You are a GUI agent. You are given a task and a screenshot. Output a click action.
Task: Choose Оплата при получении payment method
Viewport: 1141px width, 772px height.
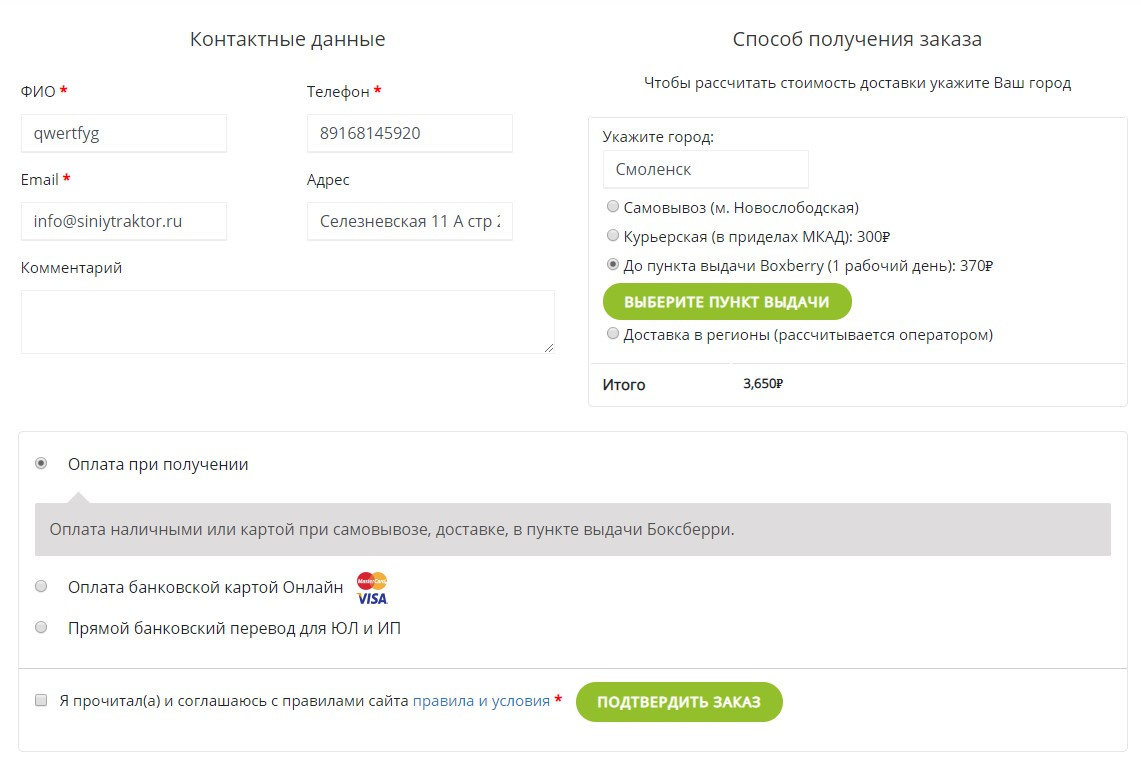pyautogui.click(x=41, y=463)
